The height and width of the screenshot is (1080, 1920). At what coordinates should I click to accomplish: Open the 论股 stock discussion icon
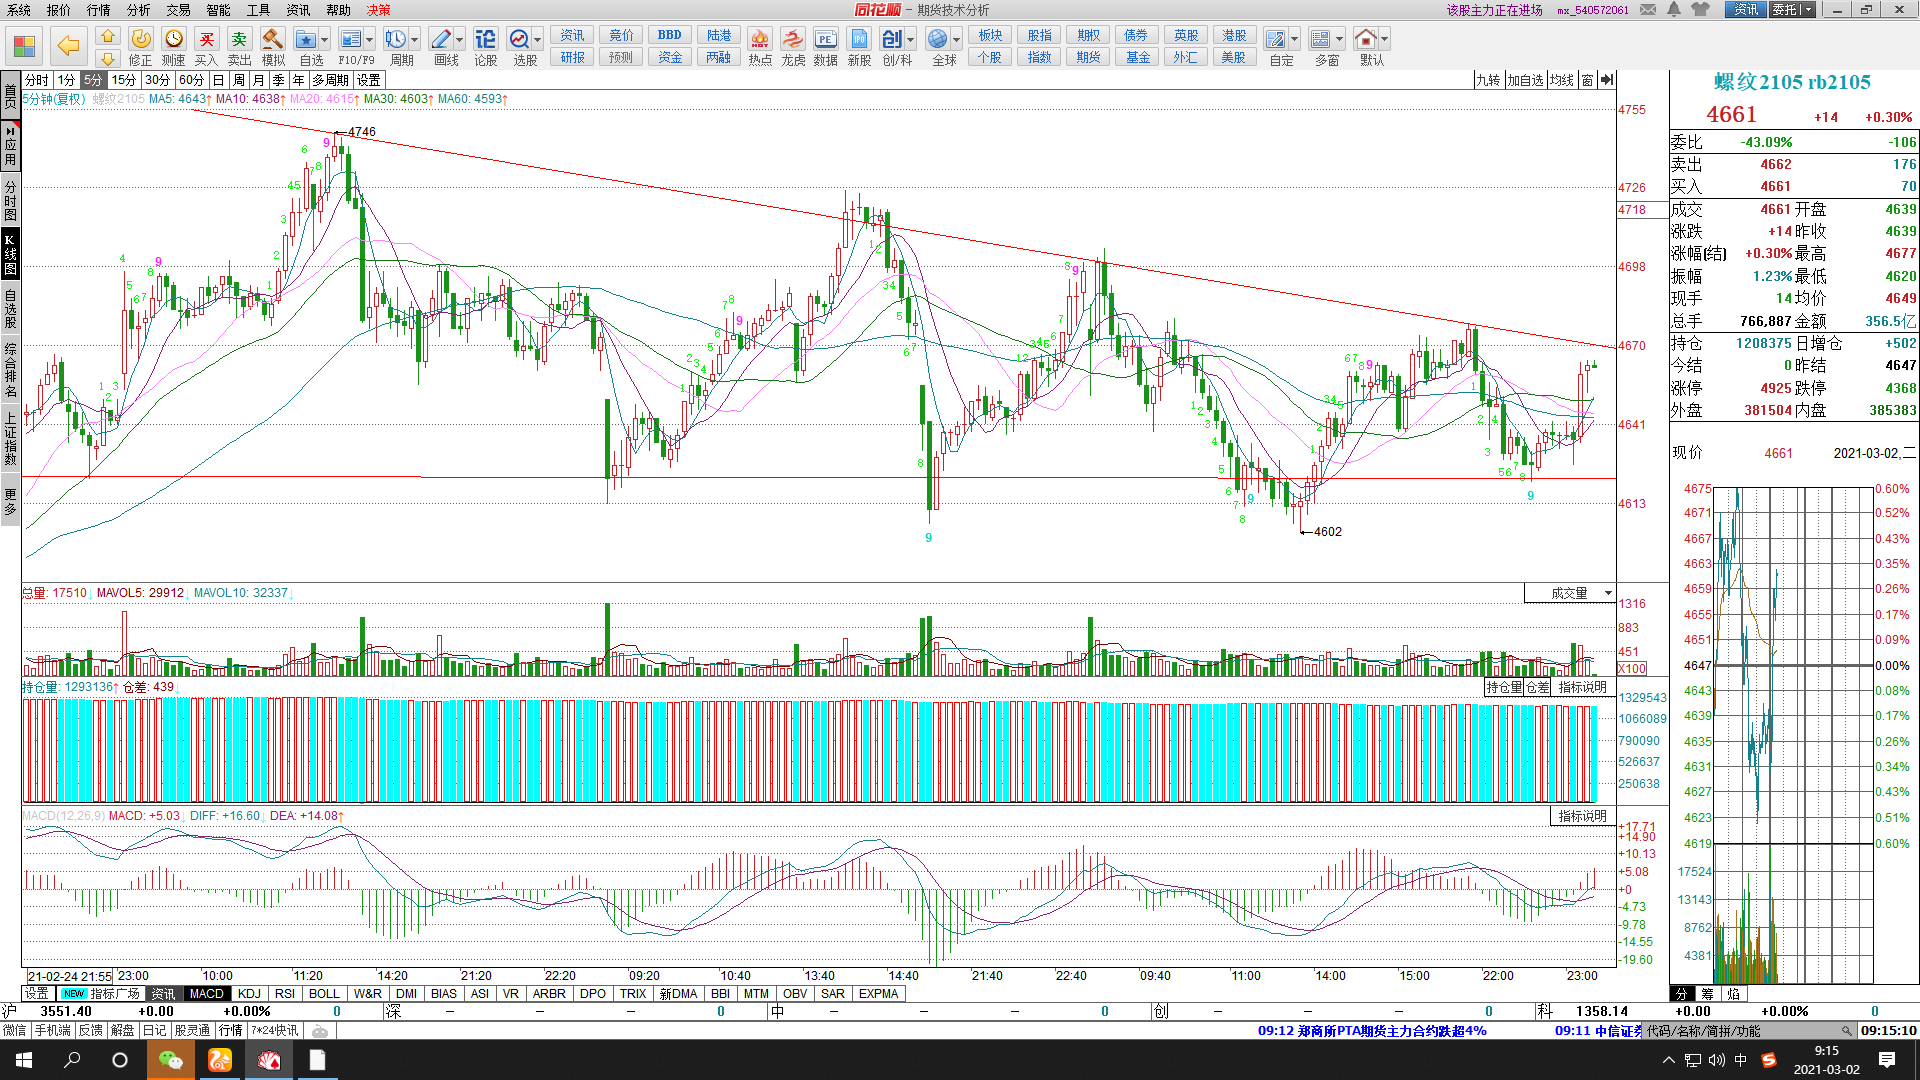[x=485, y=40]
